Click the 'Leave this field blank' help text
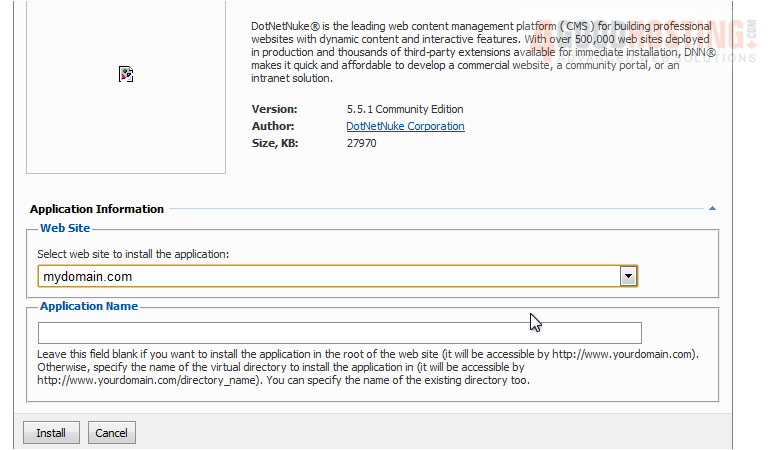Screen dimensions: 776x450 coord(367,367)
